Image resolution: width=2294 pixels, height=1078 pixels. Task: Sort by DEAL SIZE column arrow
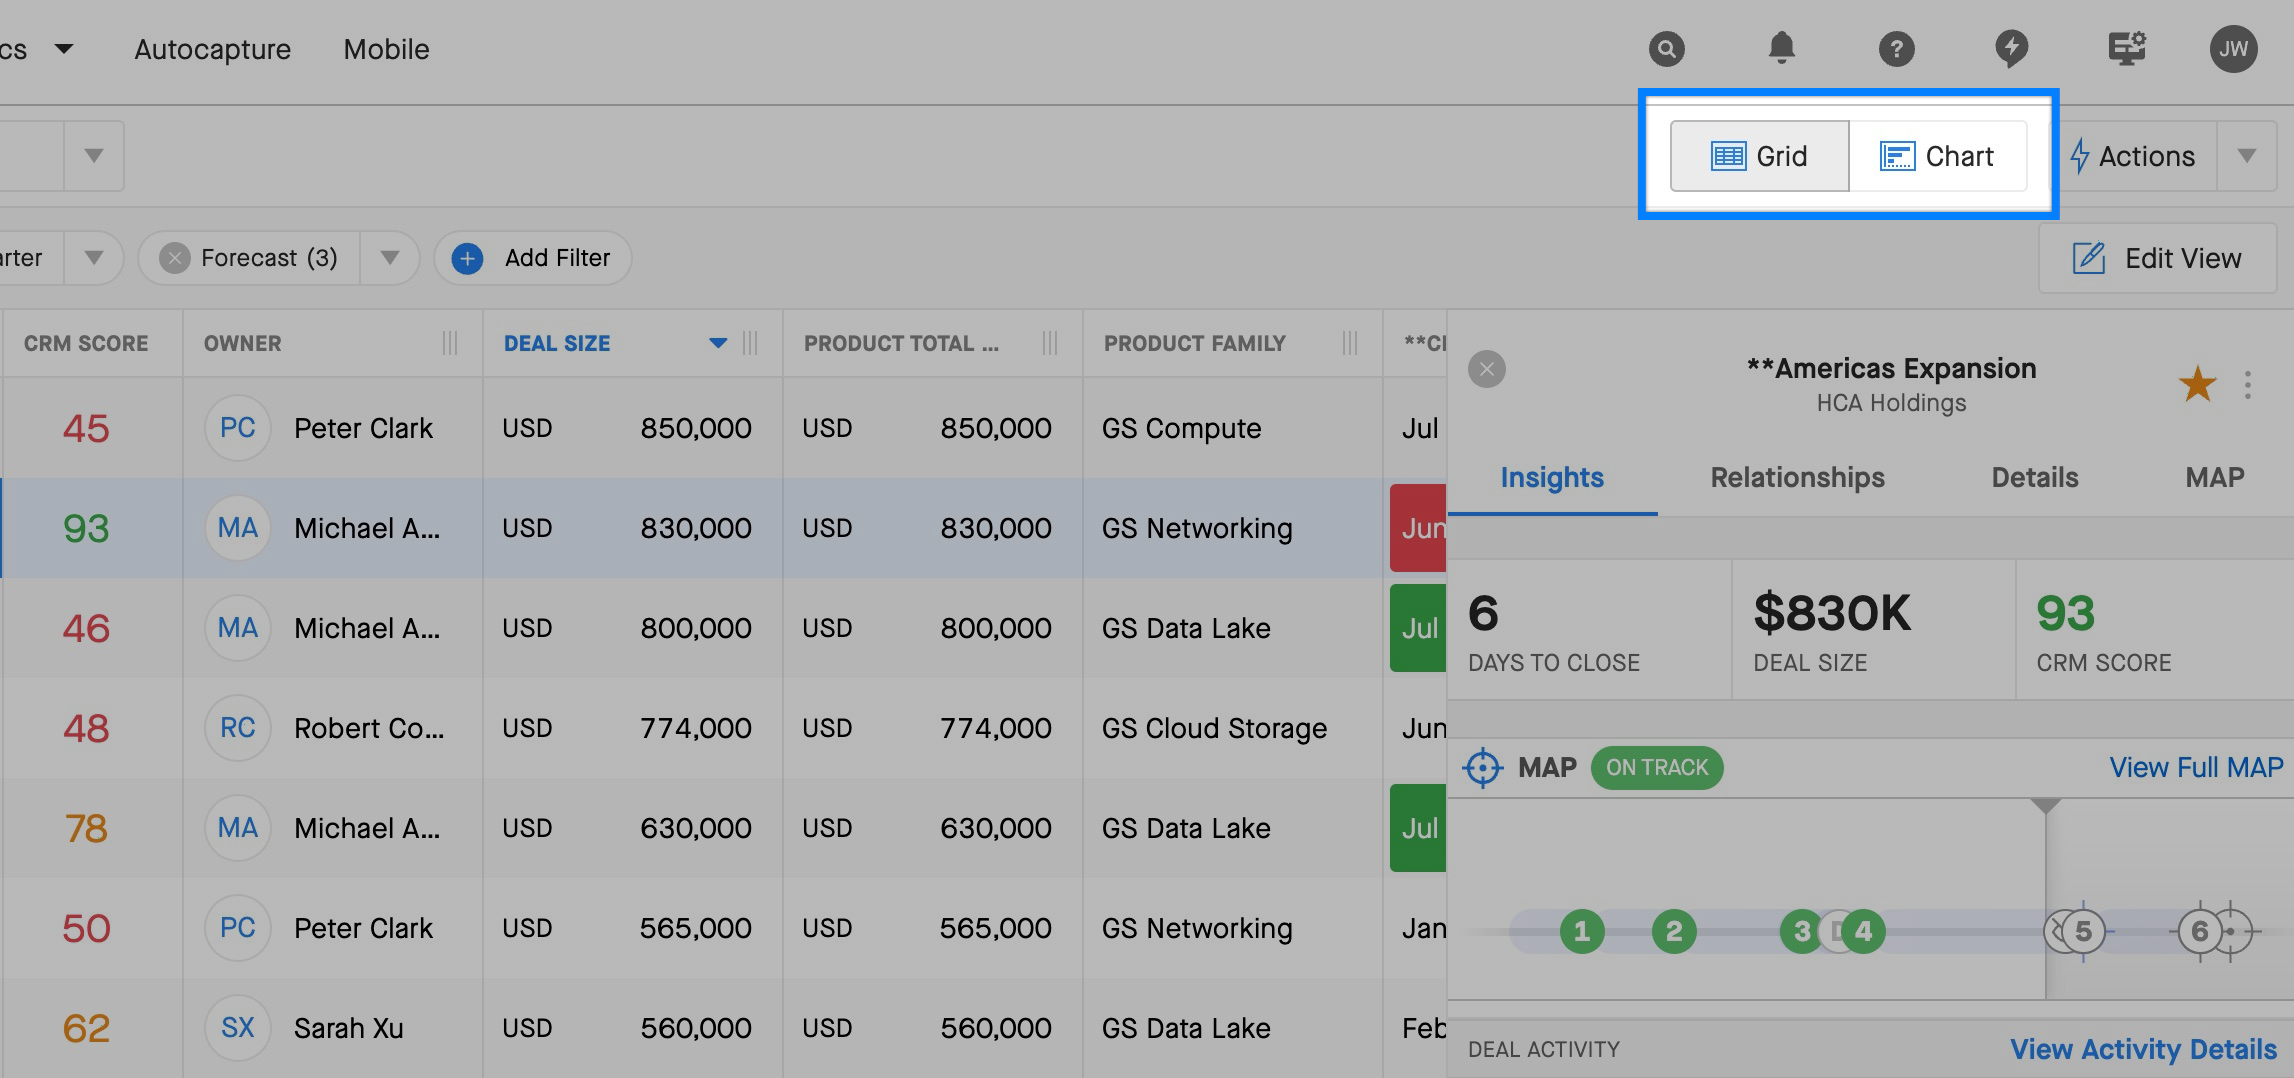[x=717, y=343]
